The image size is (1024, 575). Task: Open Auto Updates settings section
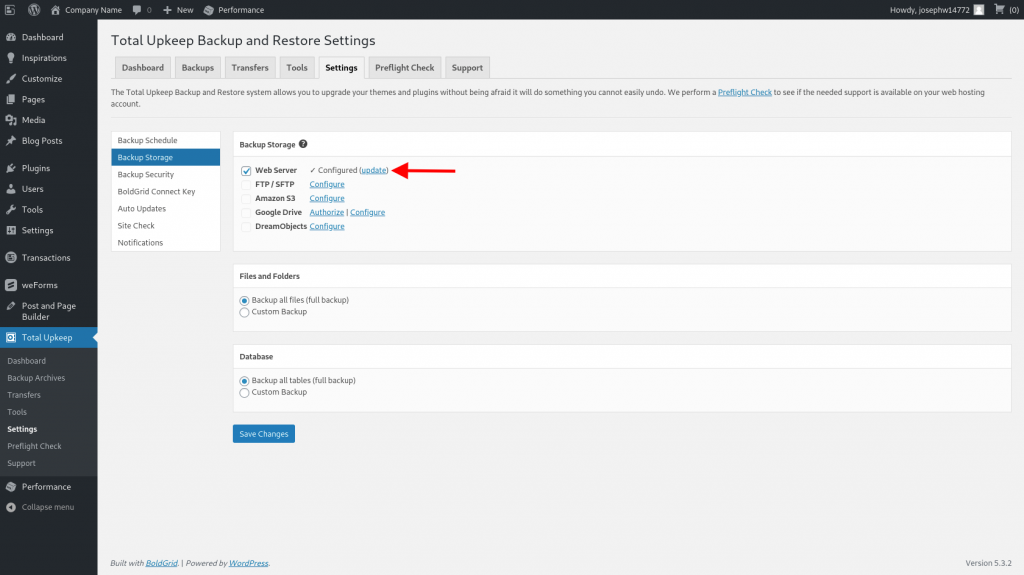(165, 208)
